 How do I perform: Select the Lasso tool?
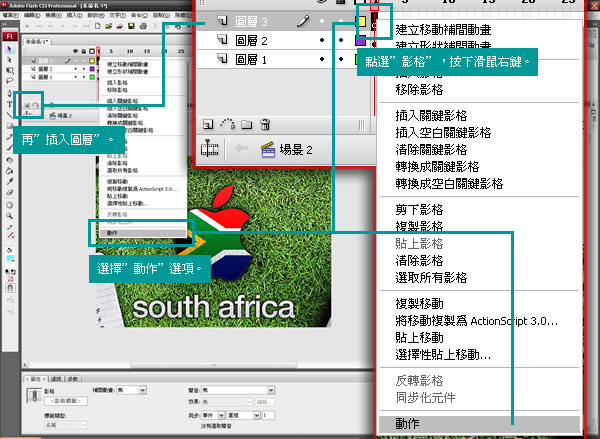point(10,81)
